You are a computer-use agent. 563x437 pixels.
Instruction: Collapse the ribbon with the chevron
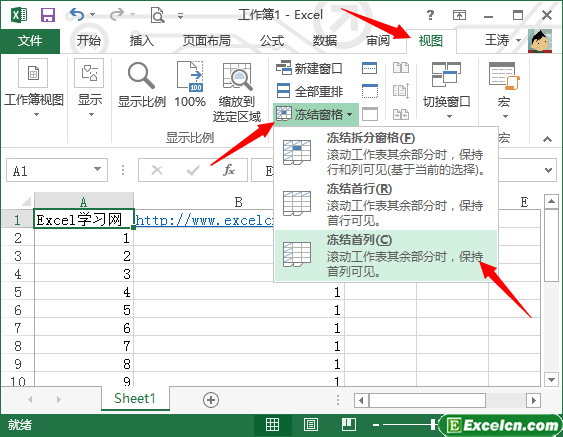[x=547, y=139]
